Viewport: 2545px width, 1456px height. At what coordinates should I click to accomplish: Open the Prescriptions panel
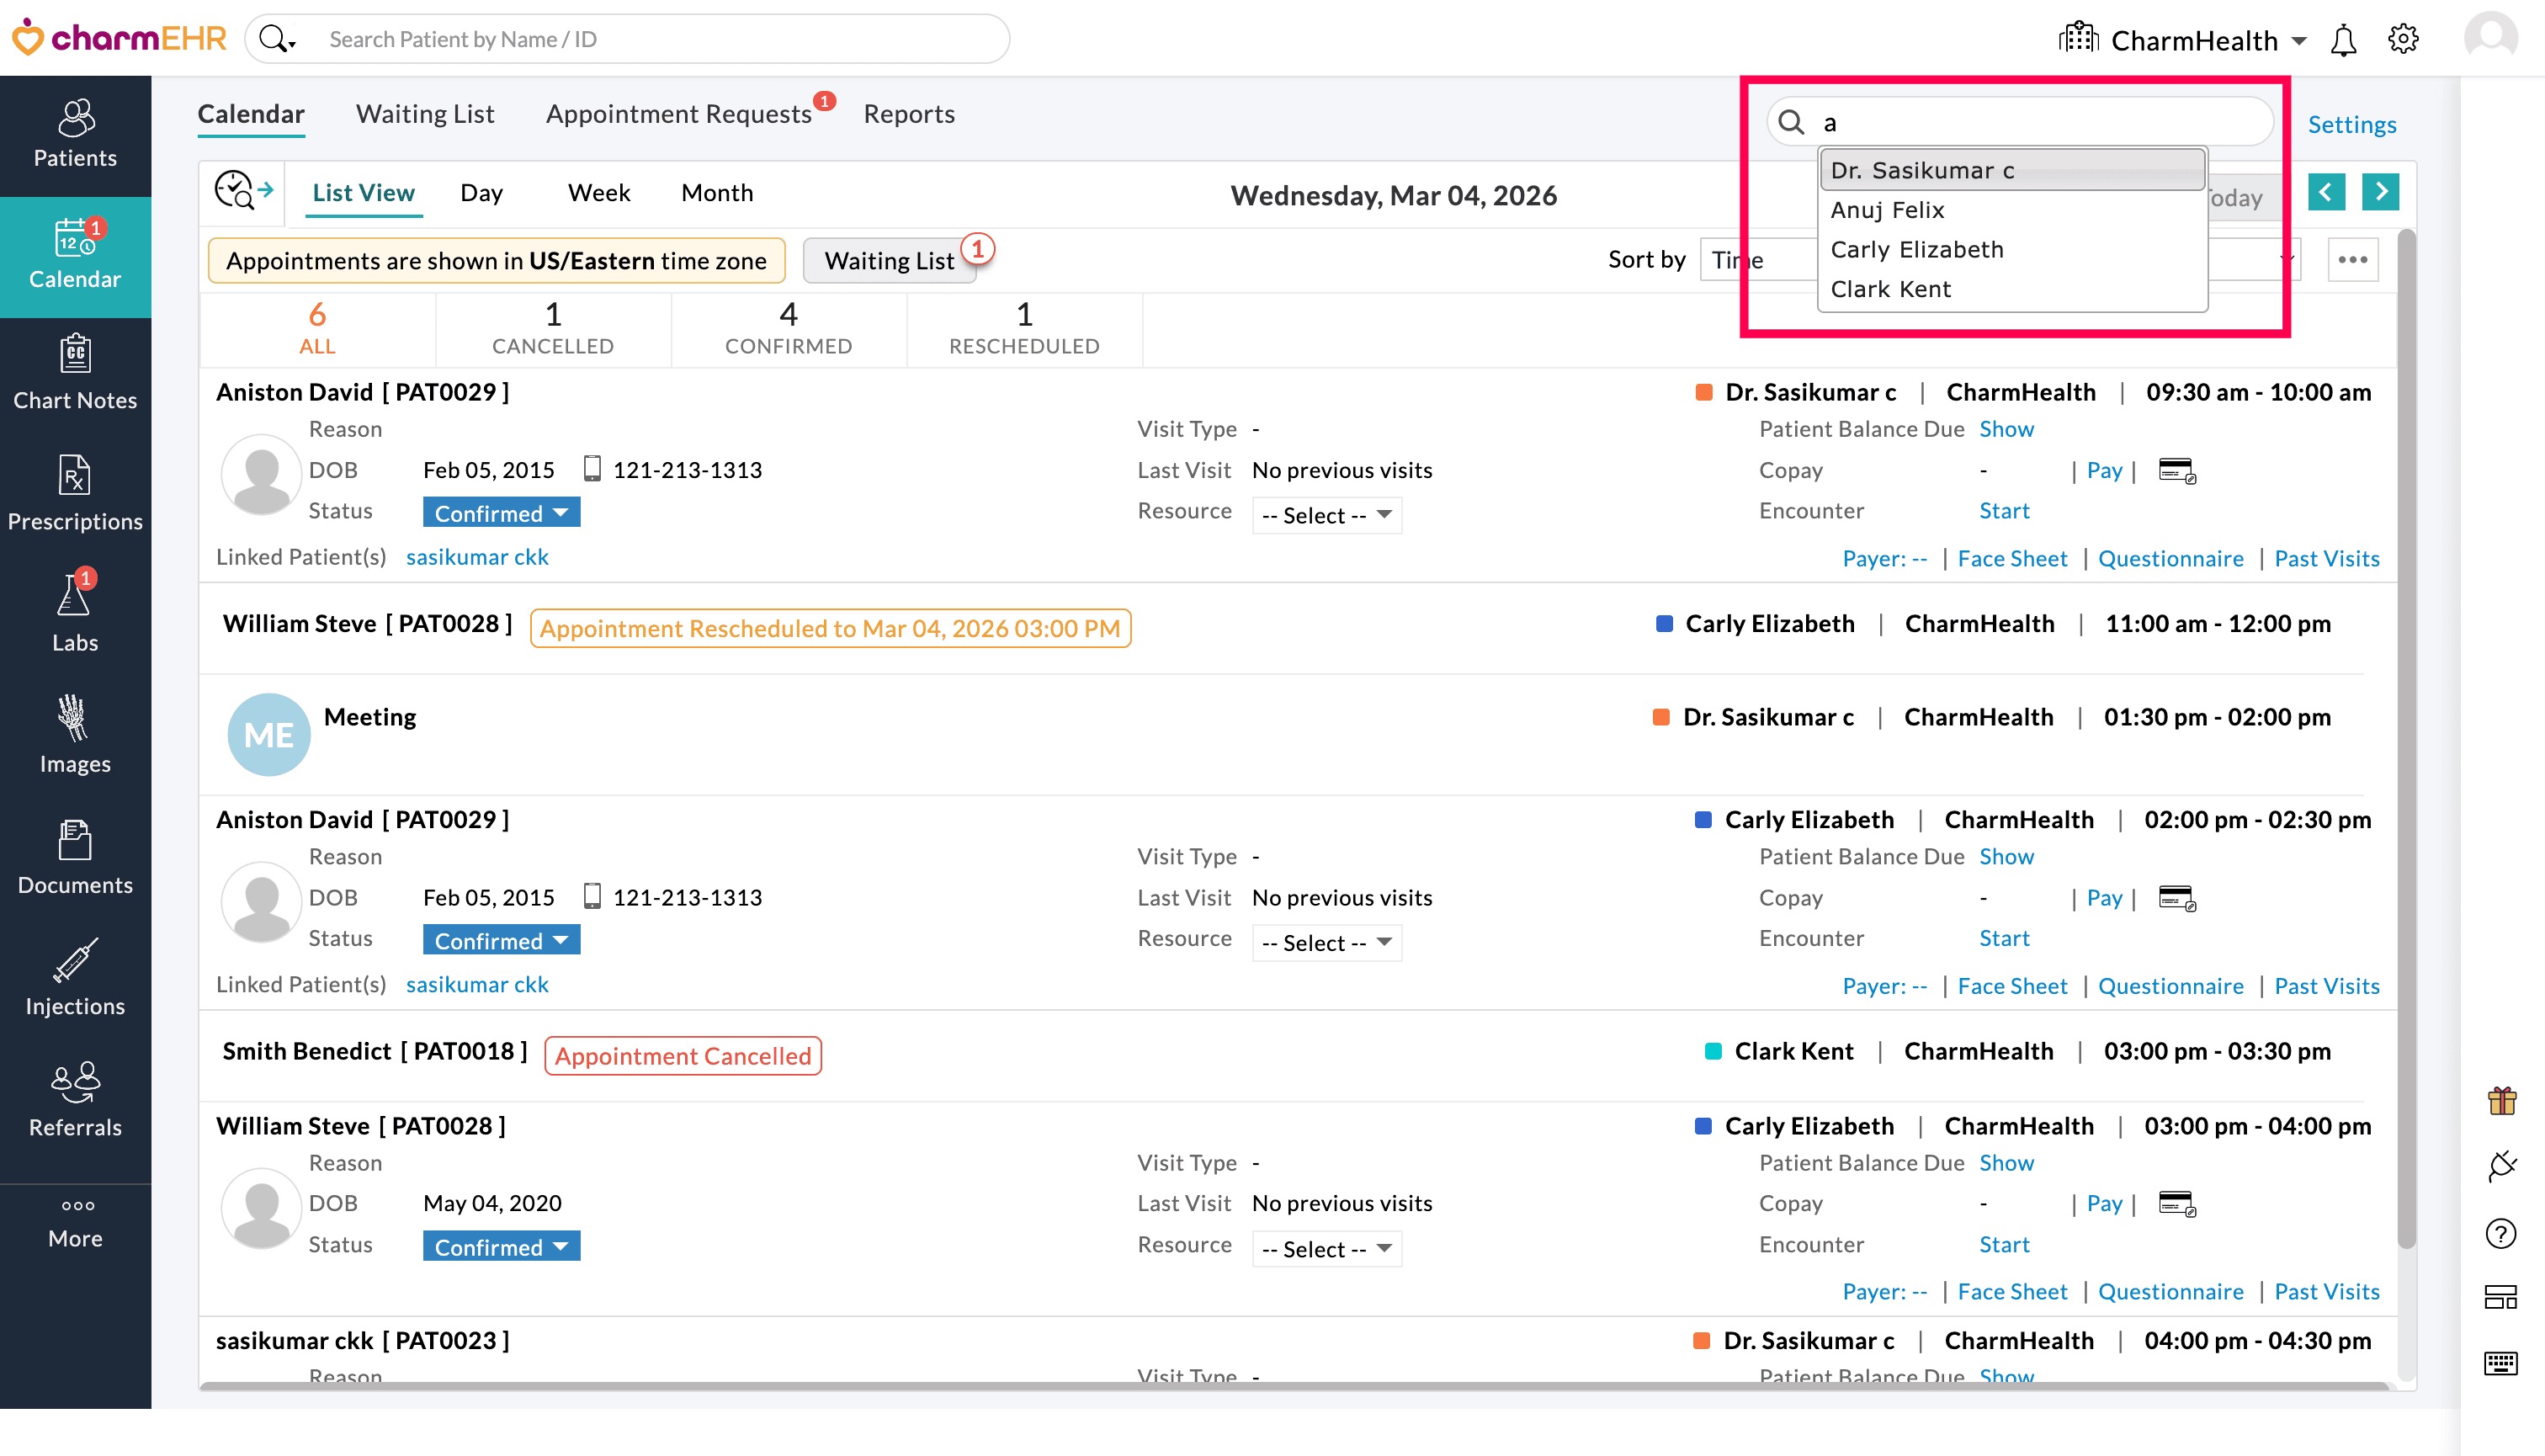click(75, 495)
